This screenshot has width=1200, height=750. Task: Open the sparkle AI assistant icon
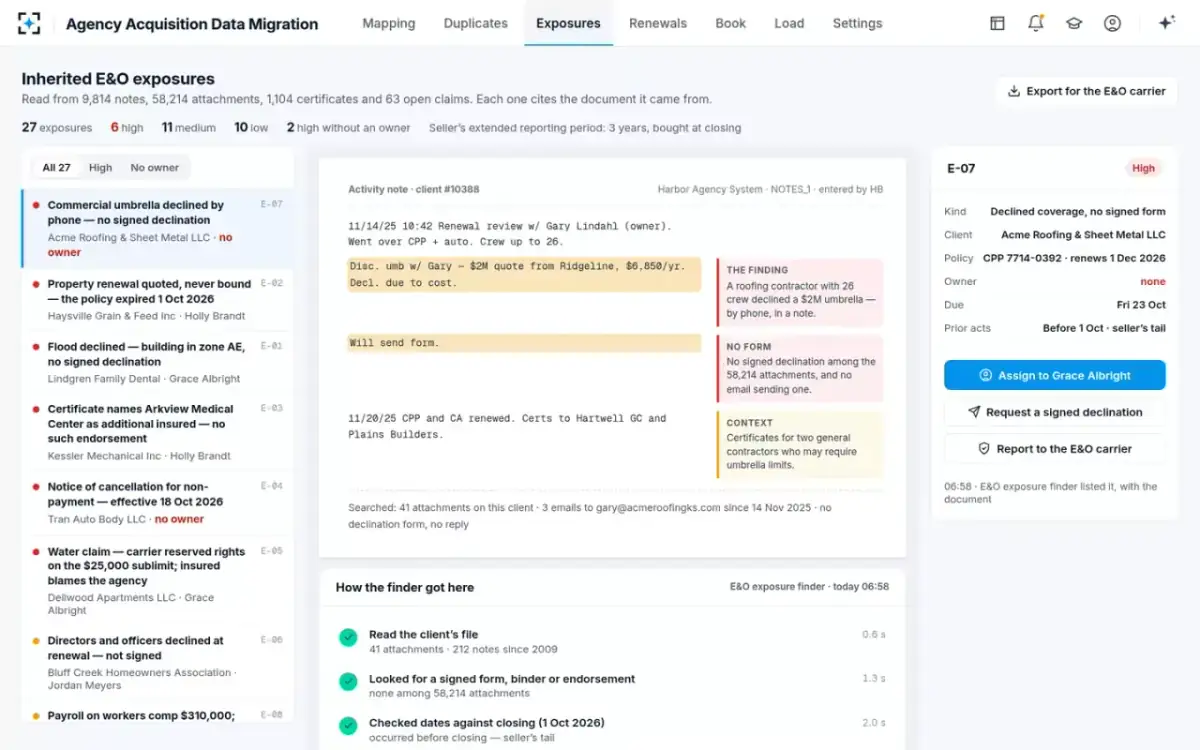[x=1166, y=23]
